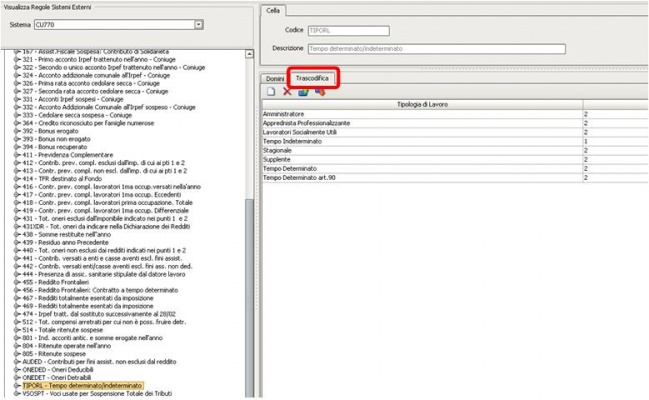Expand node 324 Acconto addizionale comunale
The width and height of the screenshot is (649, 400).
[x=17, y=75]
